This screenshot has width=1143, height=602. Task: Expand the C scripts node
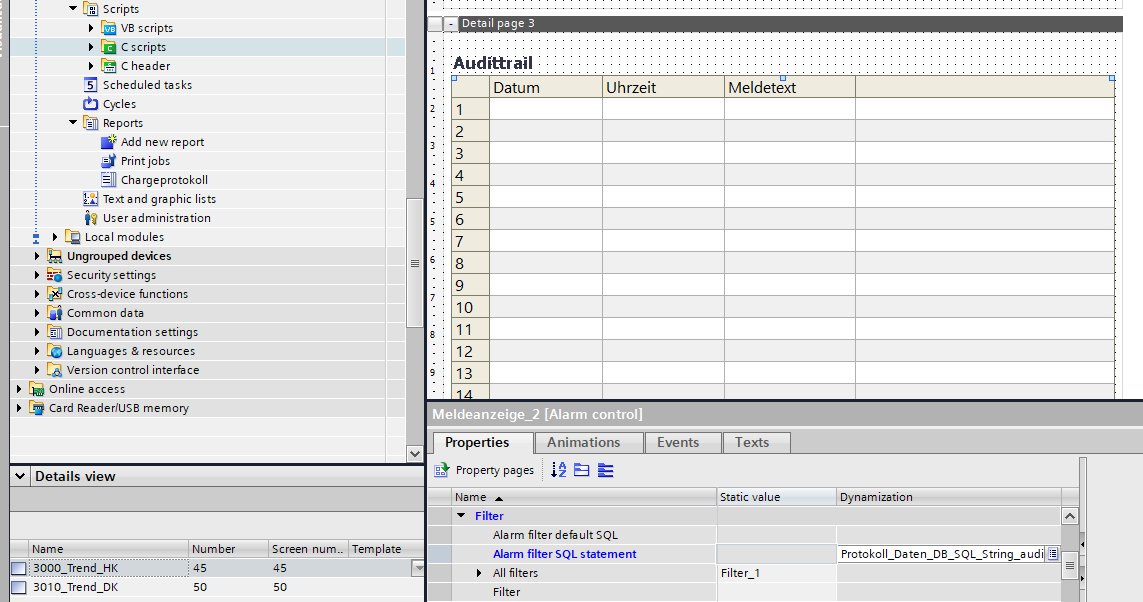pyautogui.click(x=91, y=47)
